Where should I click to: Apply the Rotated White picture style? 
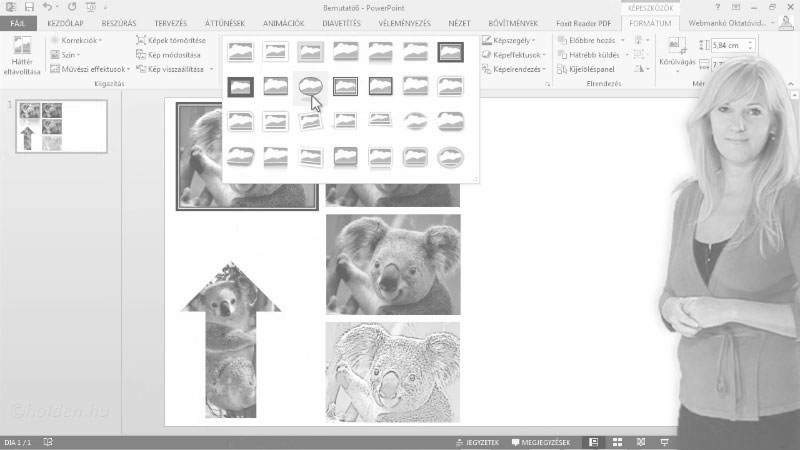[x=310, y=121]
